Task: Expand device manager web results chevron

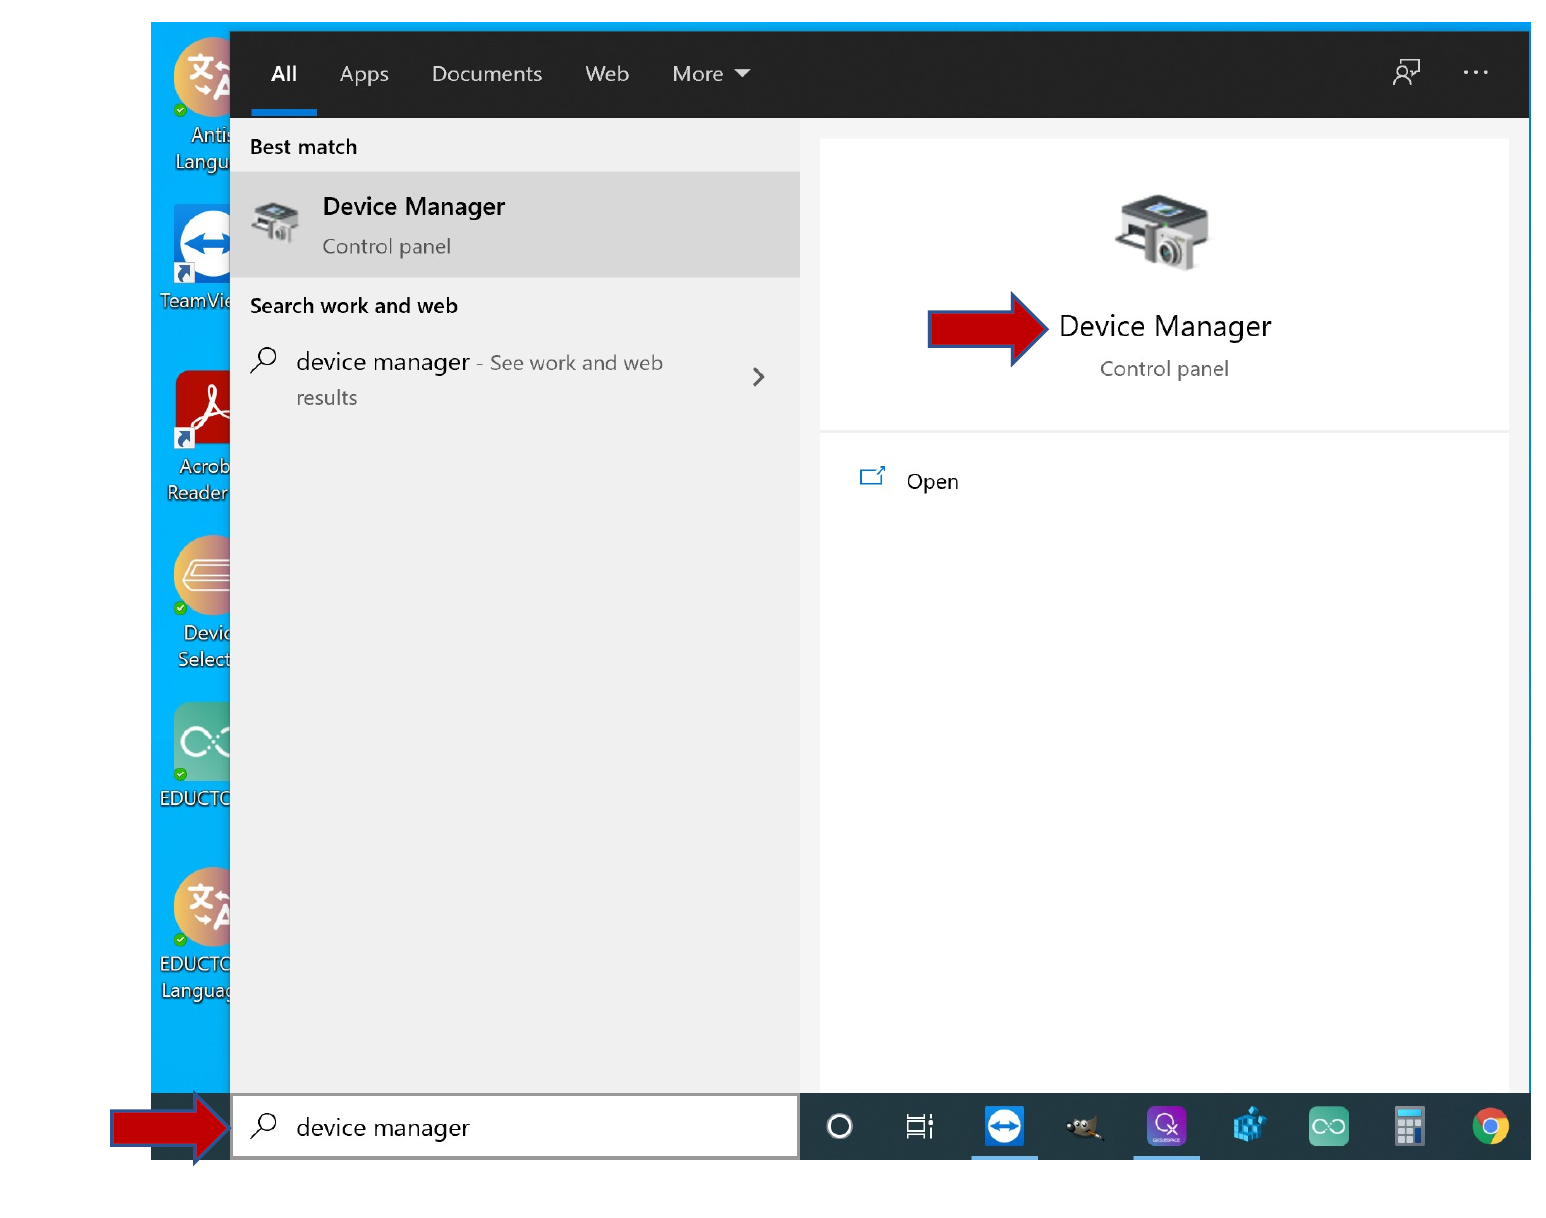Action: (x=758, y=377)
